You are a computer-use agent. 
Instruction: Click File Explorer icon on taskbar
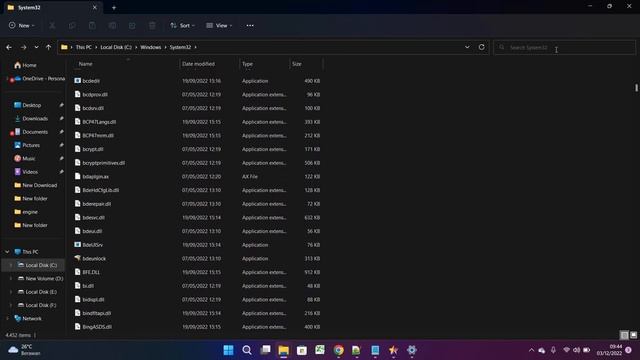pyautogui.click(x=283, y=350)
